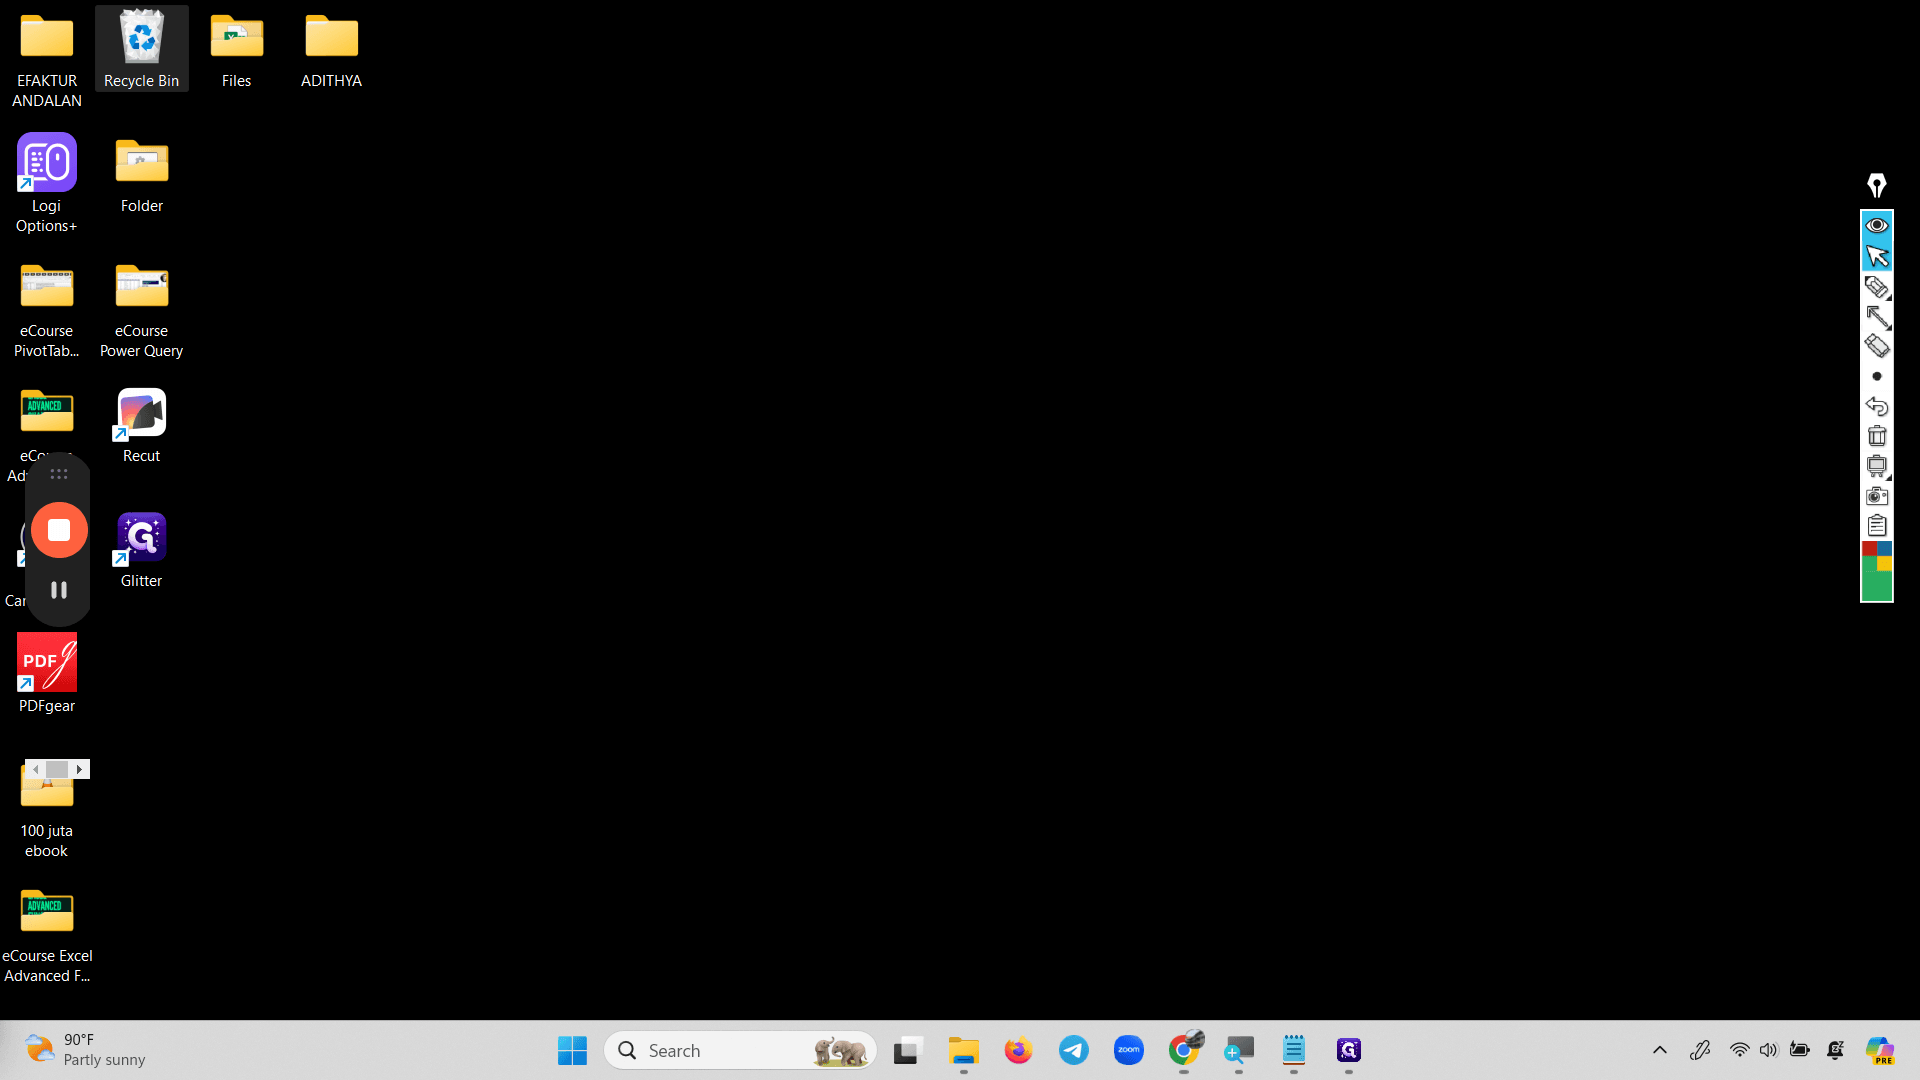Screen dimensions: 1920x1080
Task: Select the eCourse Excel Advanced F... folder
Action: (x=47, y=935)
